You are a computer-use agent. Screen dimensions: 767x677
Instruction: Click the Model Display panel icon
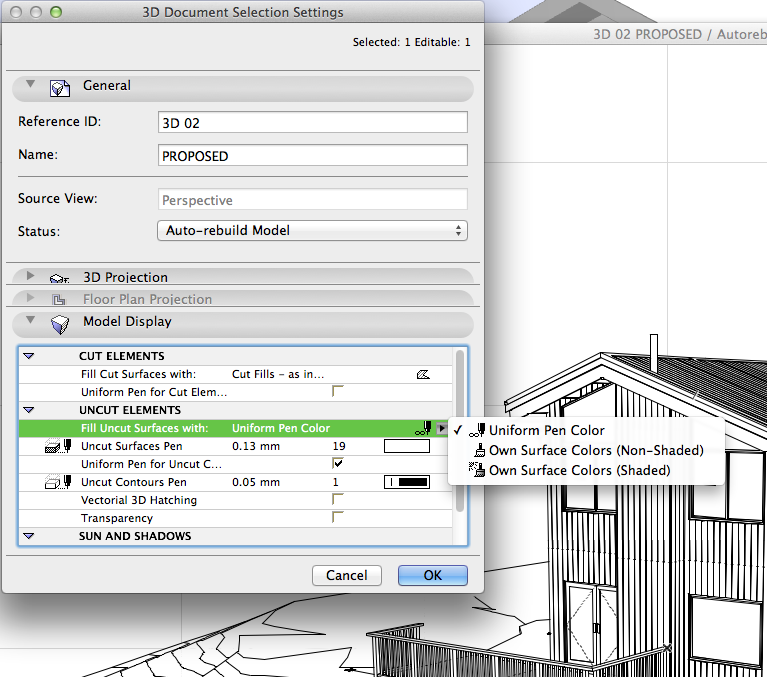(60, 324)
